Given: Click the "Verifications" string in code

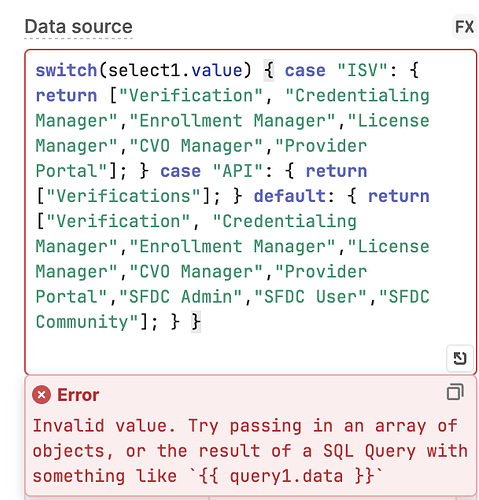Looking at the screenshot, I should [123, 196].
